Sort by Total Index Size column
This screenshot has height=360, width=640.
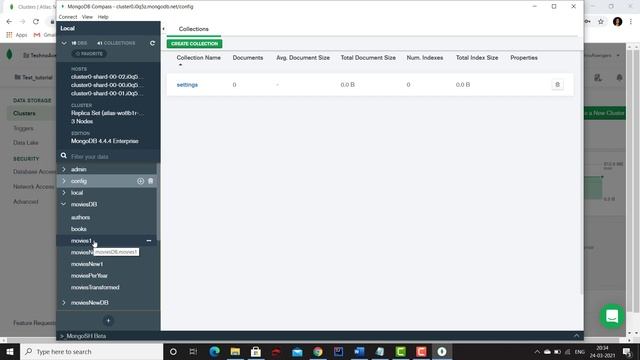tap(477, 58)
